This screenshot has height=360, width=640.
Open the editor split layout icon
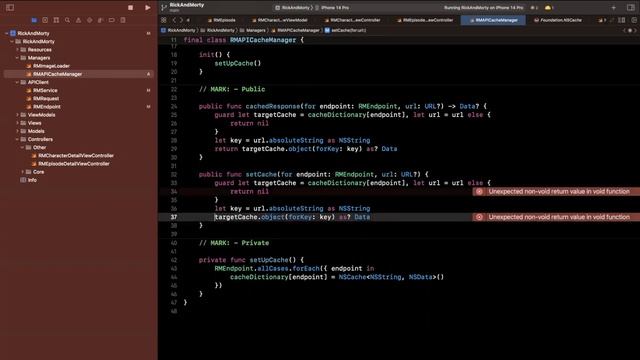(x=621, y=20)
